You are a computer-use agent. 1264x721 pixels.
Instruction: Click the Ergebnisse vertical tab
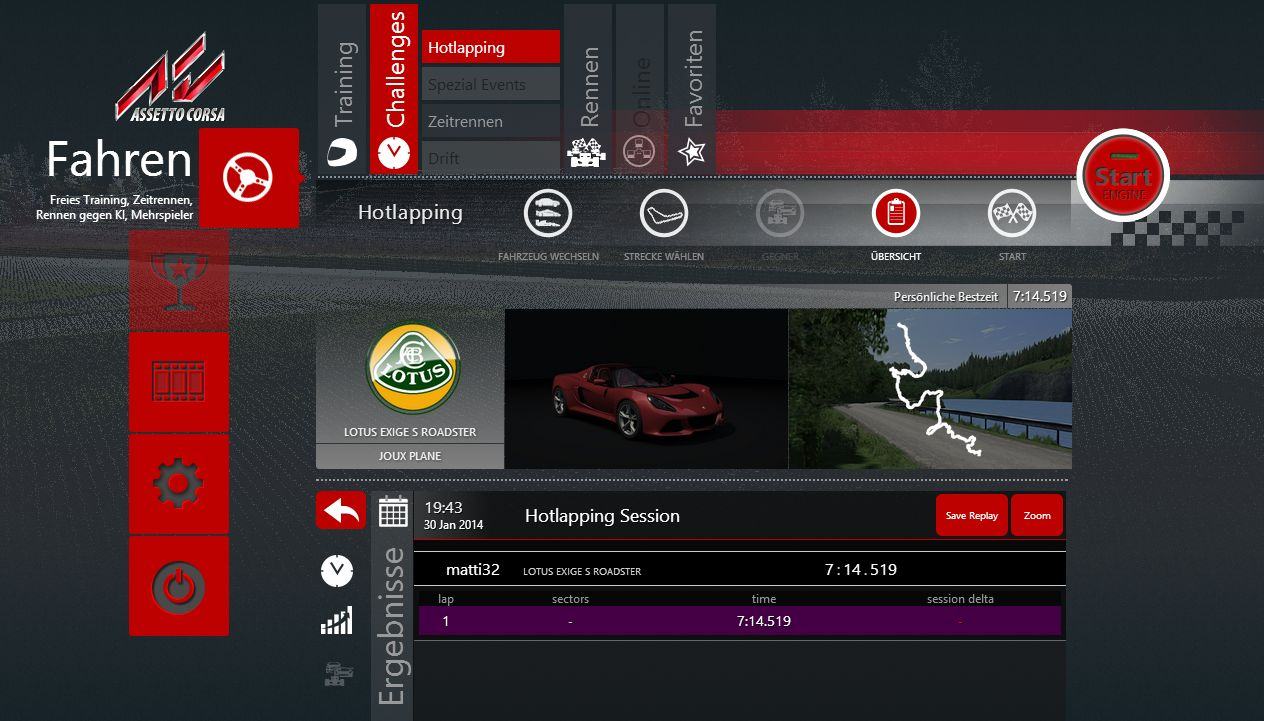pyautogui.click(x=393, y=625)
